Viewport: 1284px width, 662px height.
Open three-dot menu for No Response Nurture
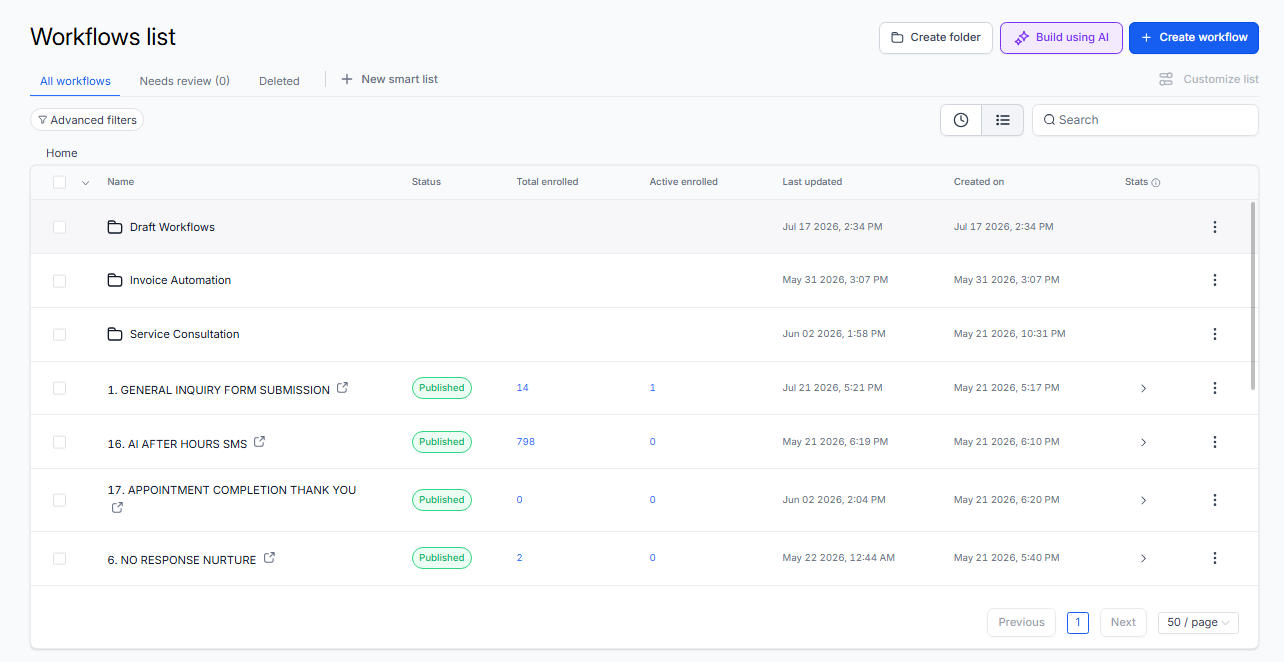pos(1215,558)
